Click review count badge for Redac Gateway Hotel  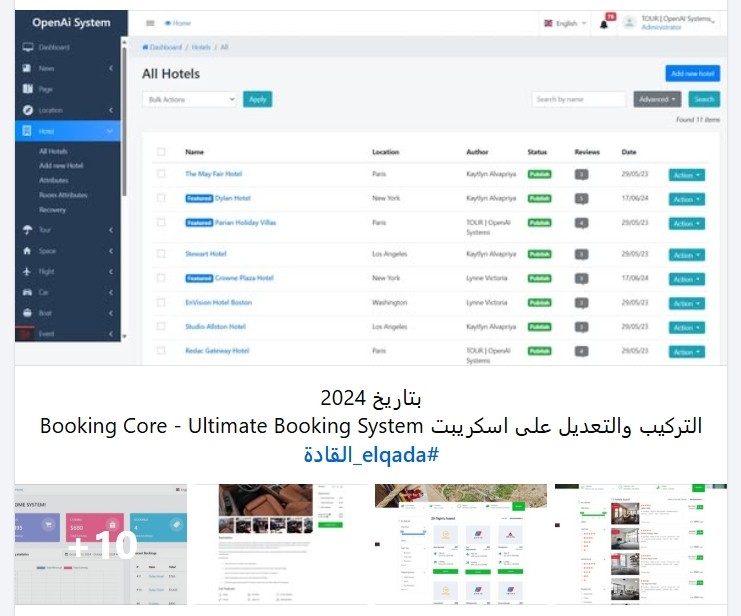582,351
